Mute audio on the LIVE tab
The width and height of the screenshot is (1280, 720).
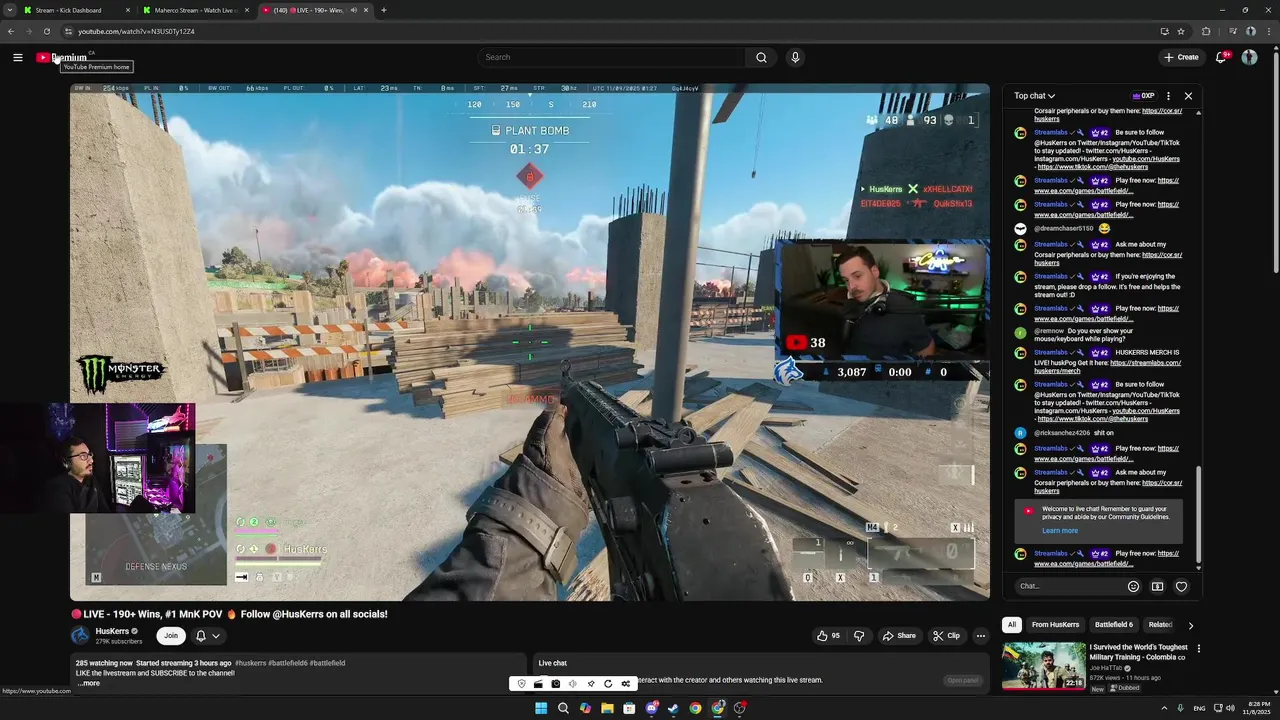click(354, 10)
